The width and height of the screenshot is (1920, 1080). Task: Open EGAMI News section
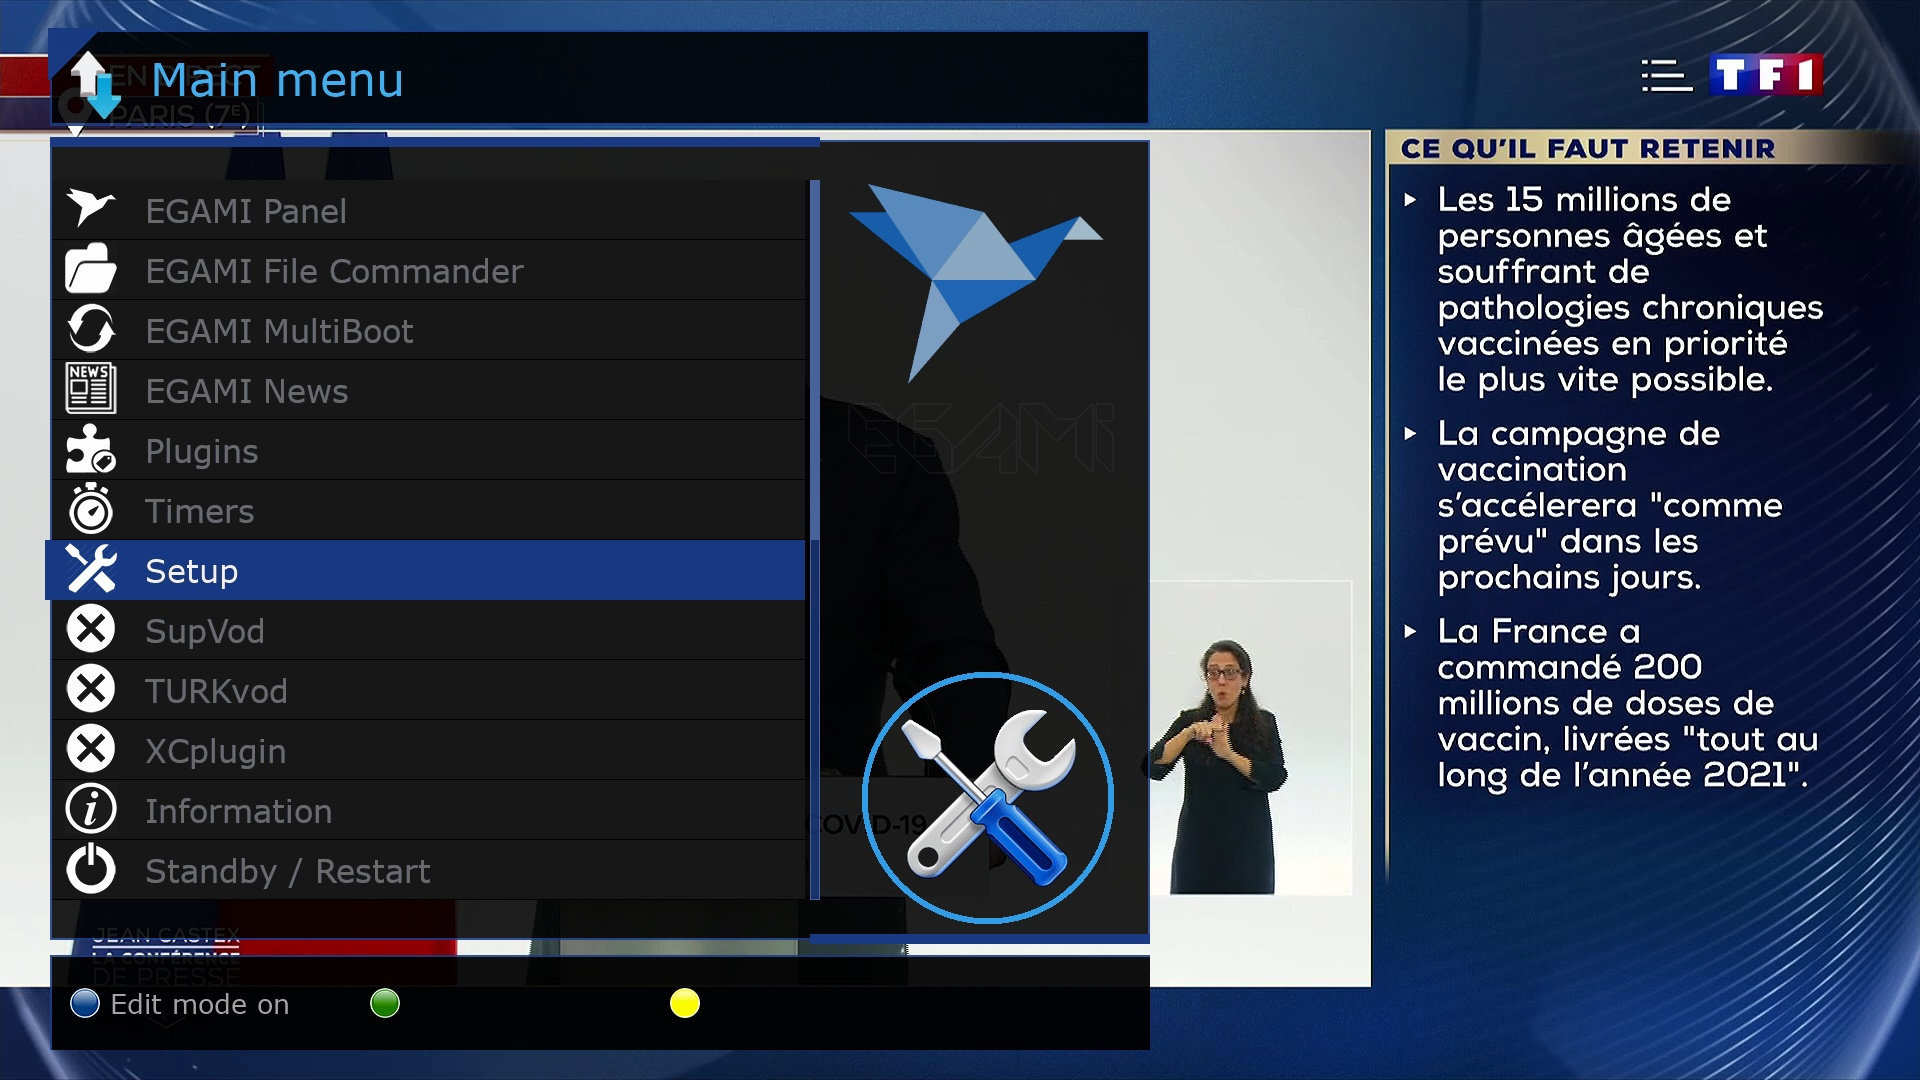coord(248,390)
